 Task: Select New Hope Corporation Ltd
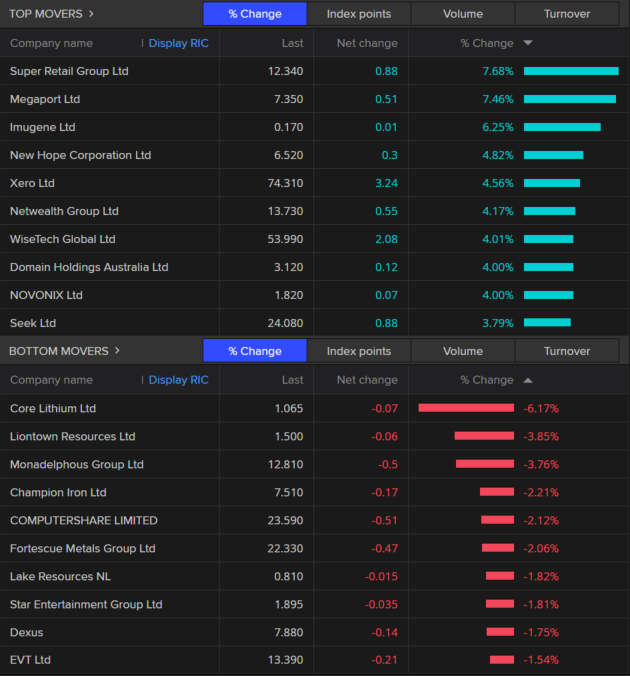click(x=81, y=155)
